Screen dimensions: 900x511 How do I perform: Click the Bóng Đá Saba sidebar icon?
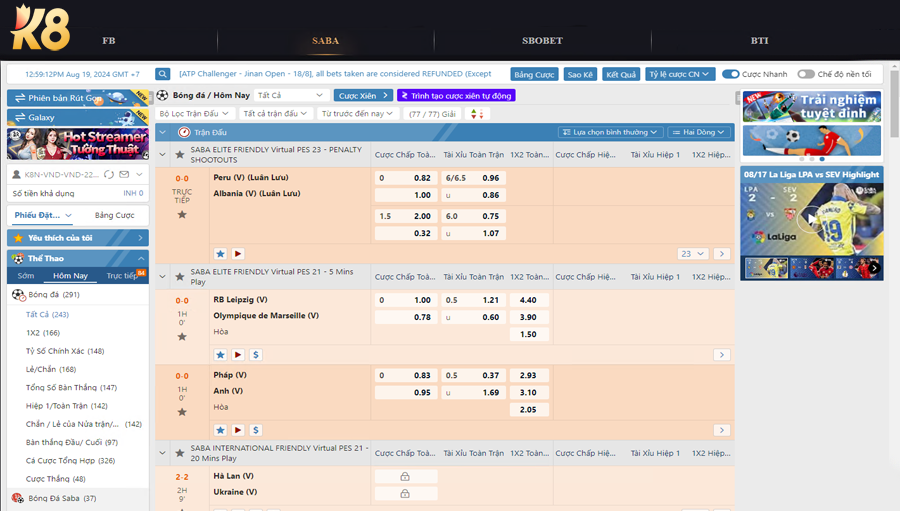tap(18, 498)
